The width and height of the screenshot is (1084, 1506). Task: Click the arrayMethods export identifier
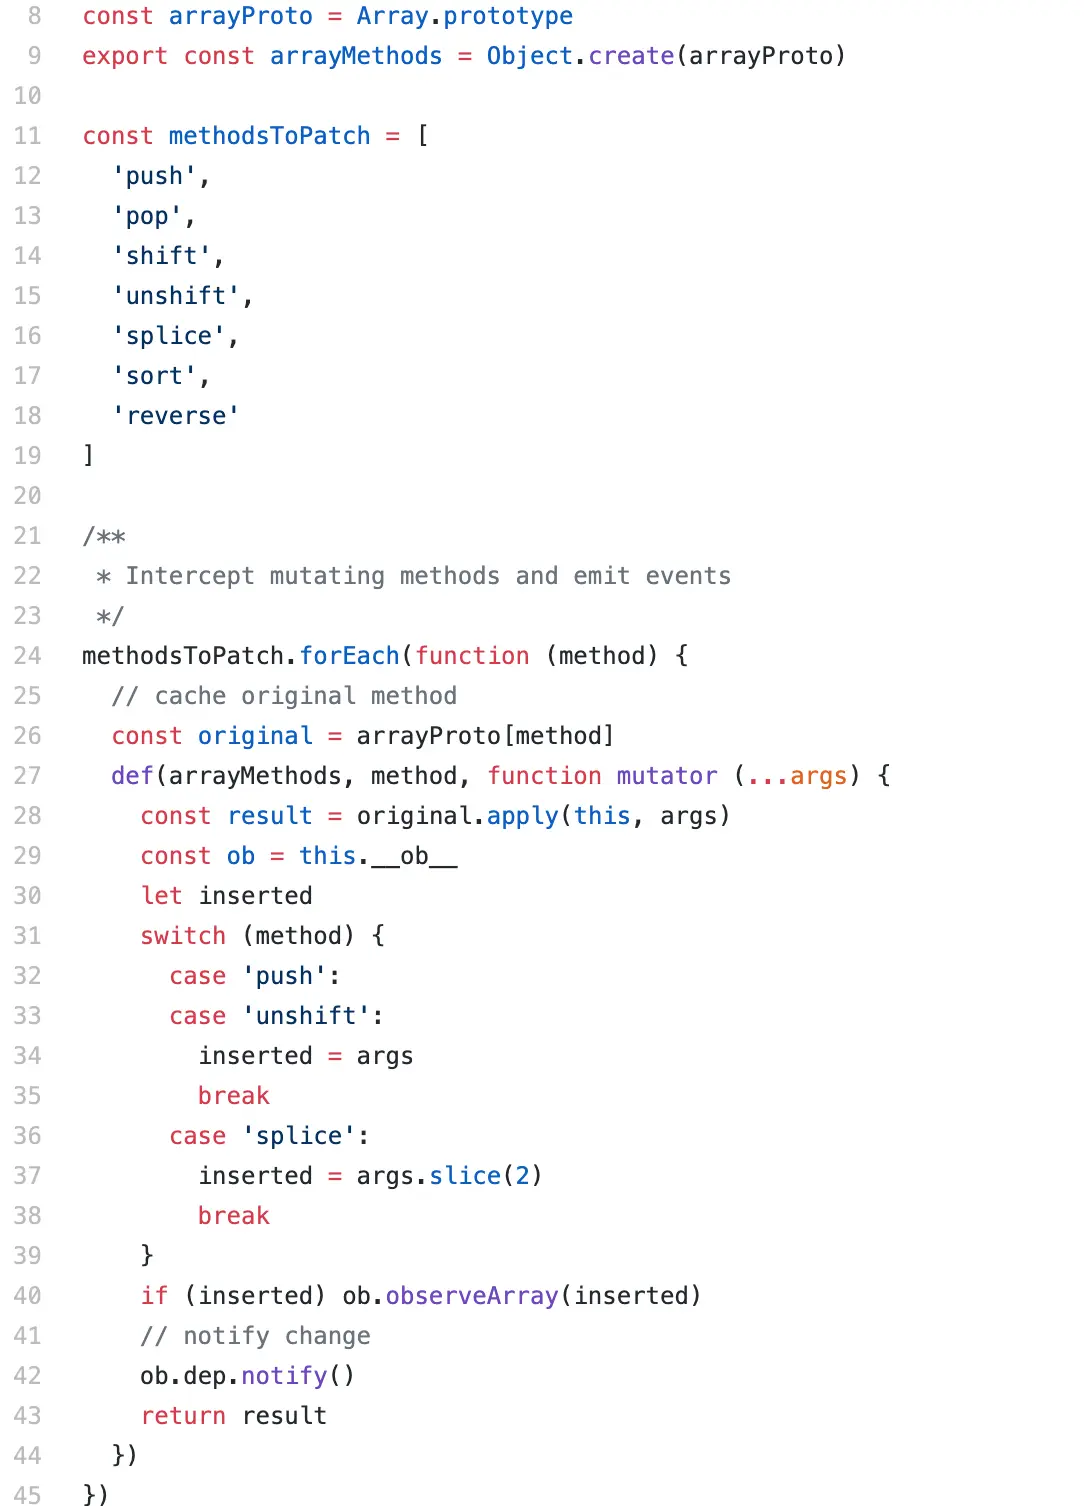(356, 56)
